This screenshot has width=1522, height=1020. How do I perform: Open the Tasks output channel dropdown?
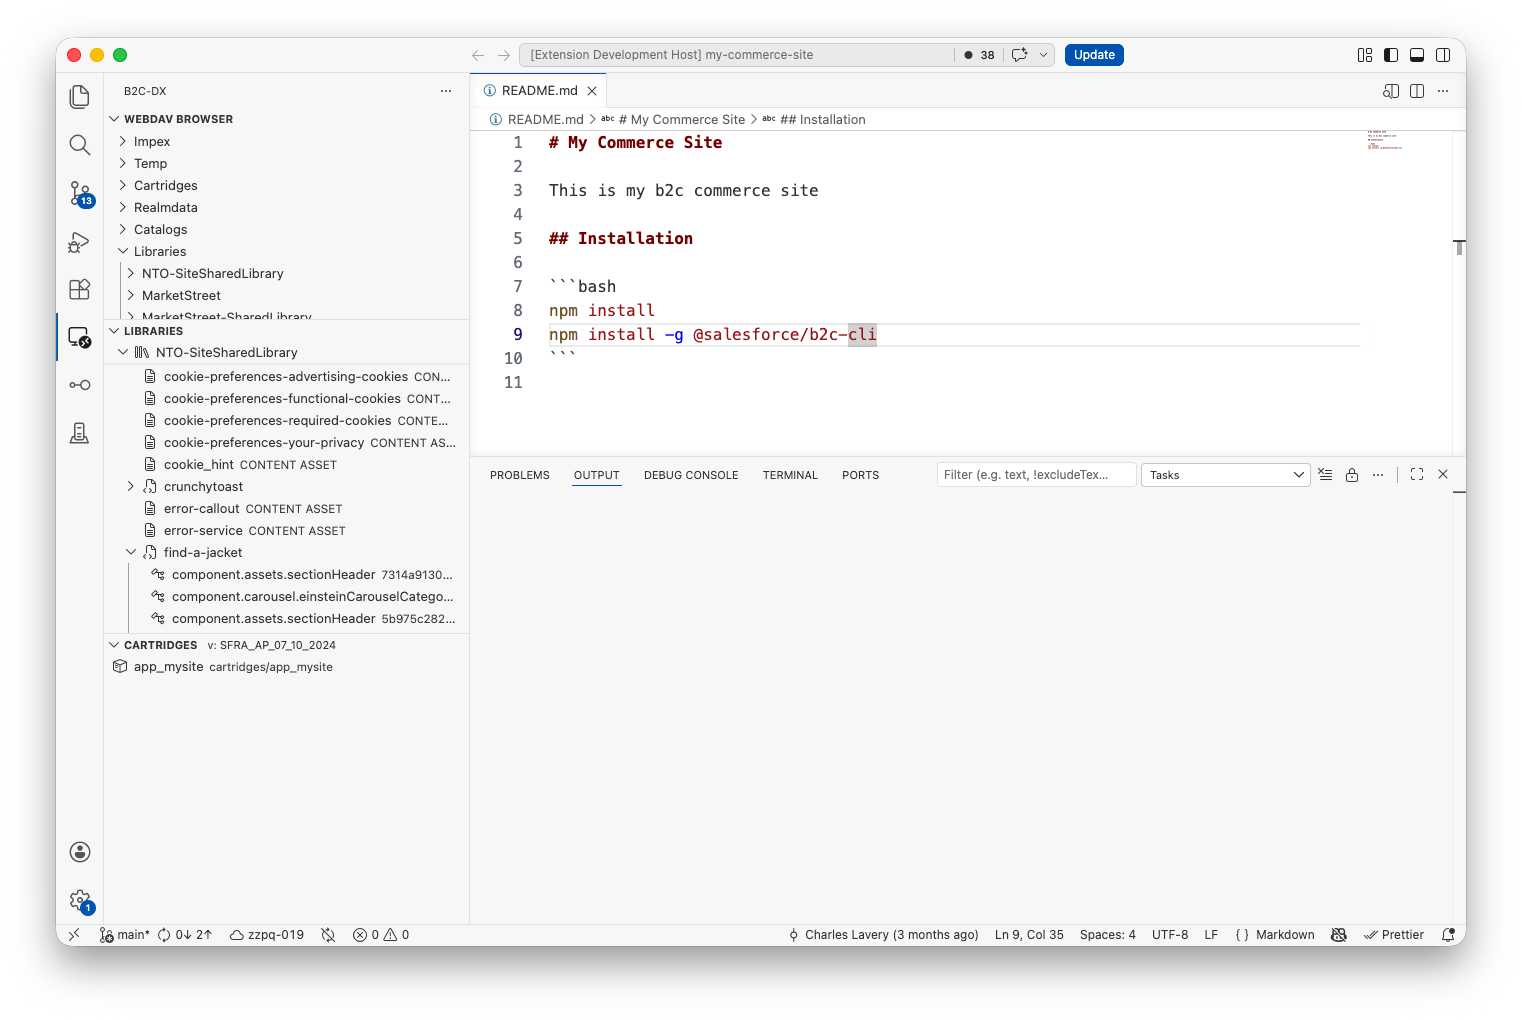pyautogui.click(x=1226, y=475)
